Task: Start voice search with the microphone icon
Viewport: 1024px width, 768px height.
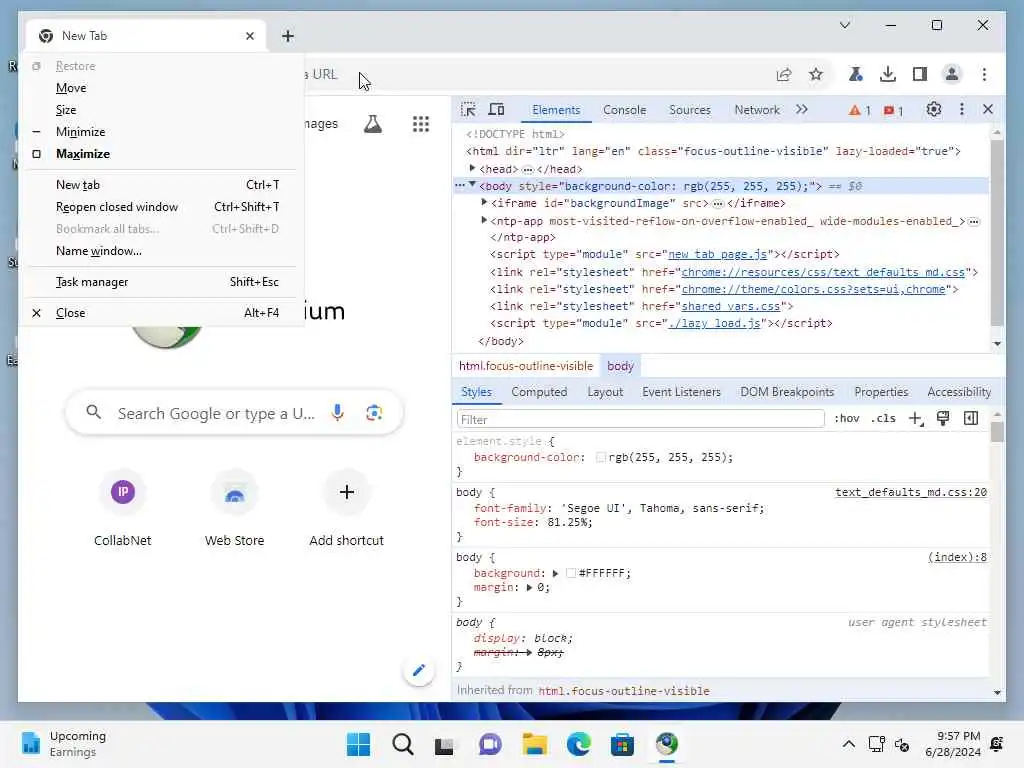Action: 337,413
